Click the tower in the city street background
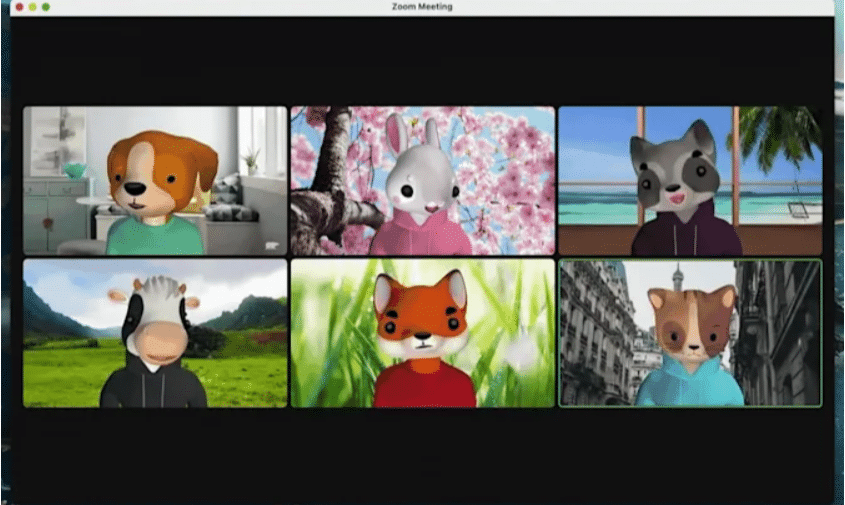 click(677, 276)
